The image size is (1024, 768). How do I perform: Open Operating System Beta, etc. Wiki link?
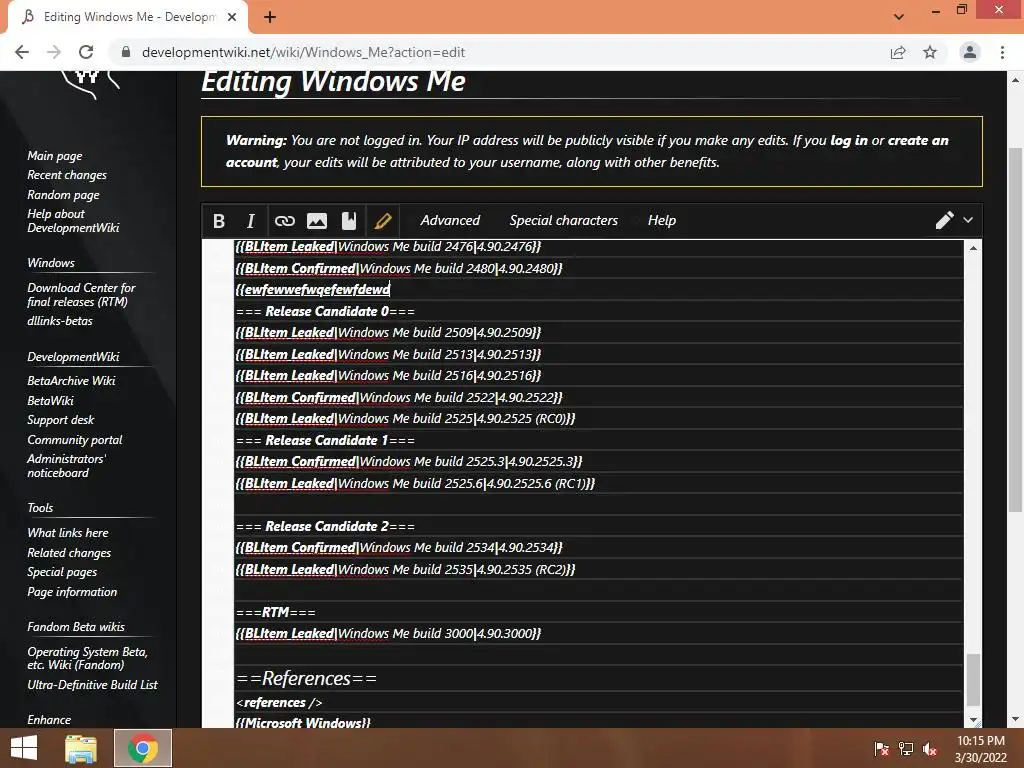(87, 658)
